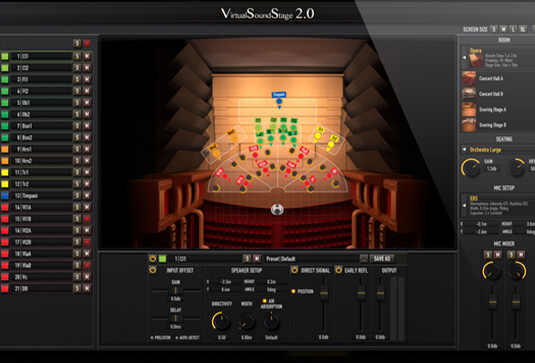Mute the first mic mixer channel

[x=498, y=255]
